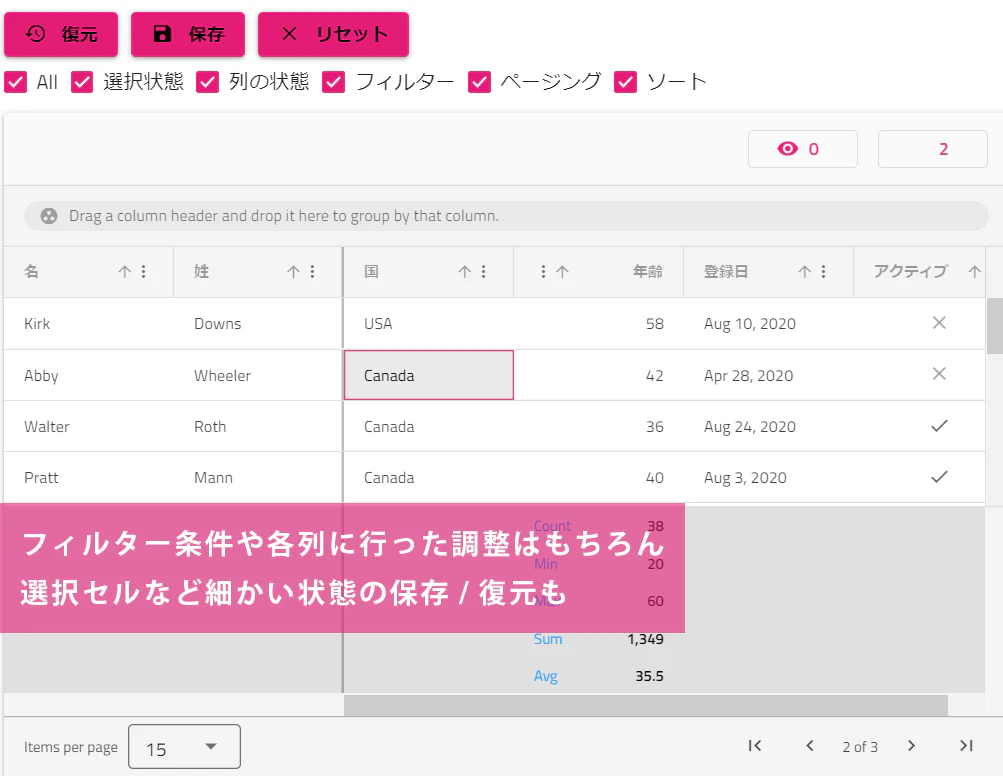The width and height of the screenshot is (1003, 776).
Task: Click the horizontal scrollbar below the grid
Action: (x=645, y=705)
